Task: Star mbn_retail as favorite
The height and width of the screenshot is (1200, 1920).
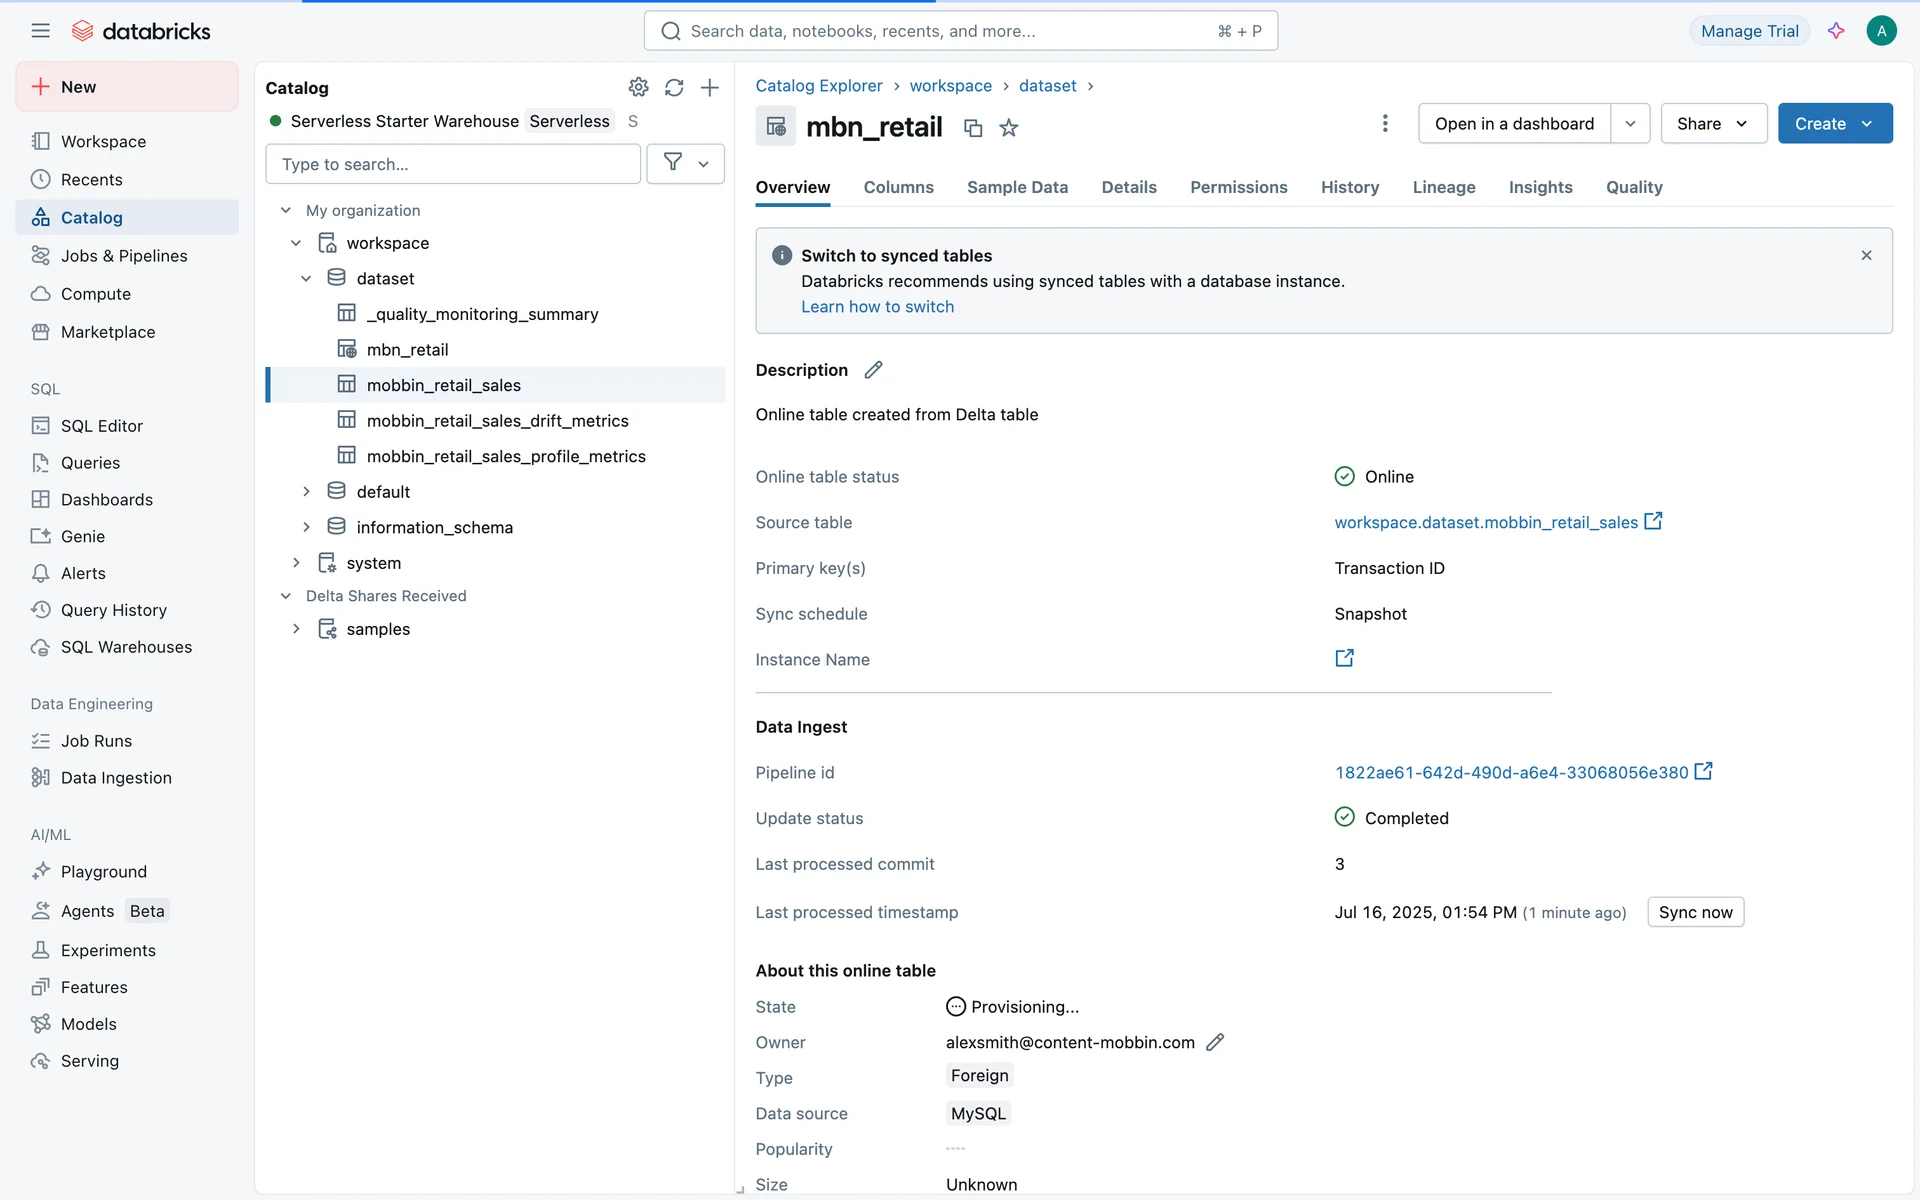Action: point(1009,128)
